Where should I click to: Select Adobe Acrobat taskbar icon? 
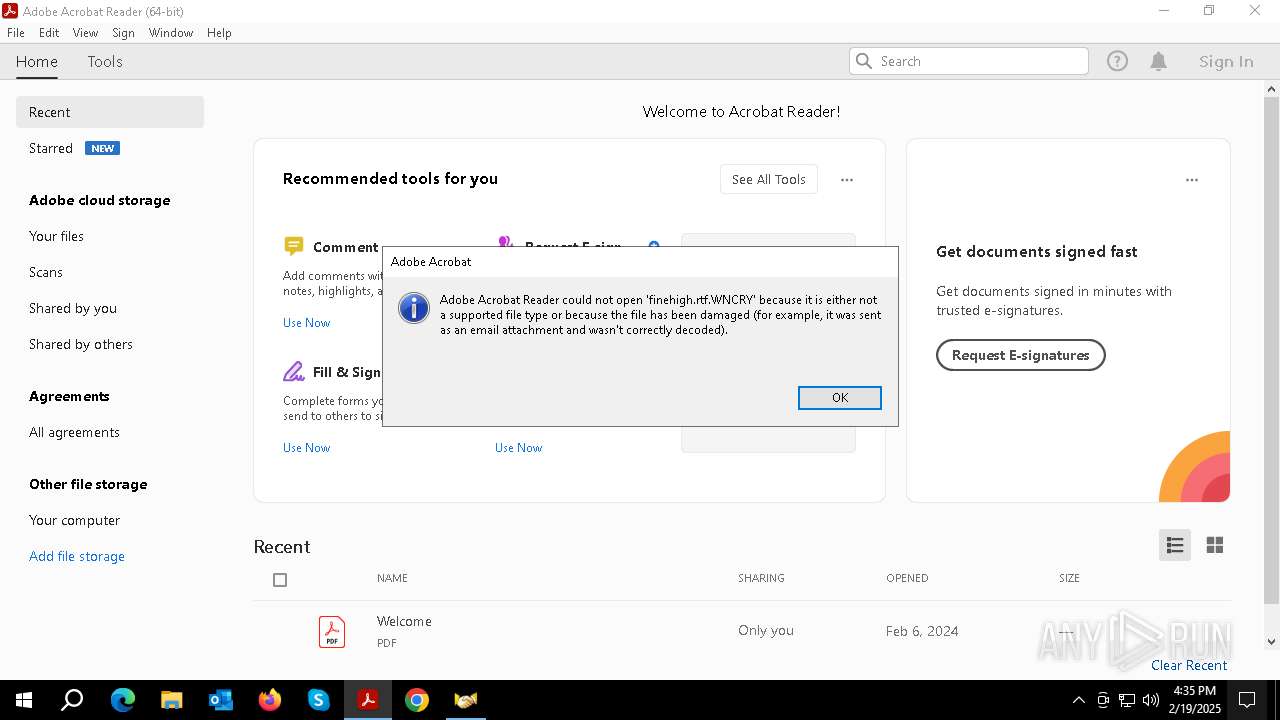tap(367, 700)
